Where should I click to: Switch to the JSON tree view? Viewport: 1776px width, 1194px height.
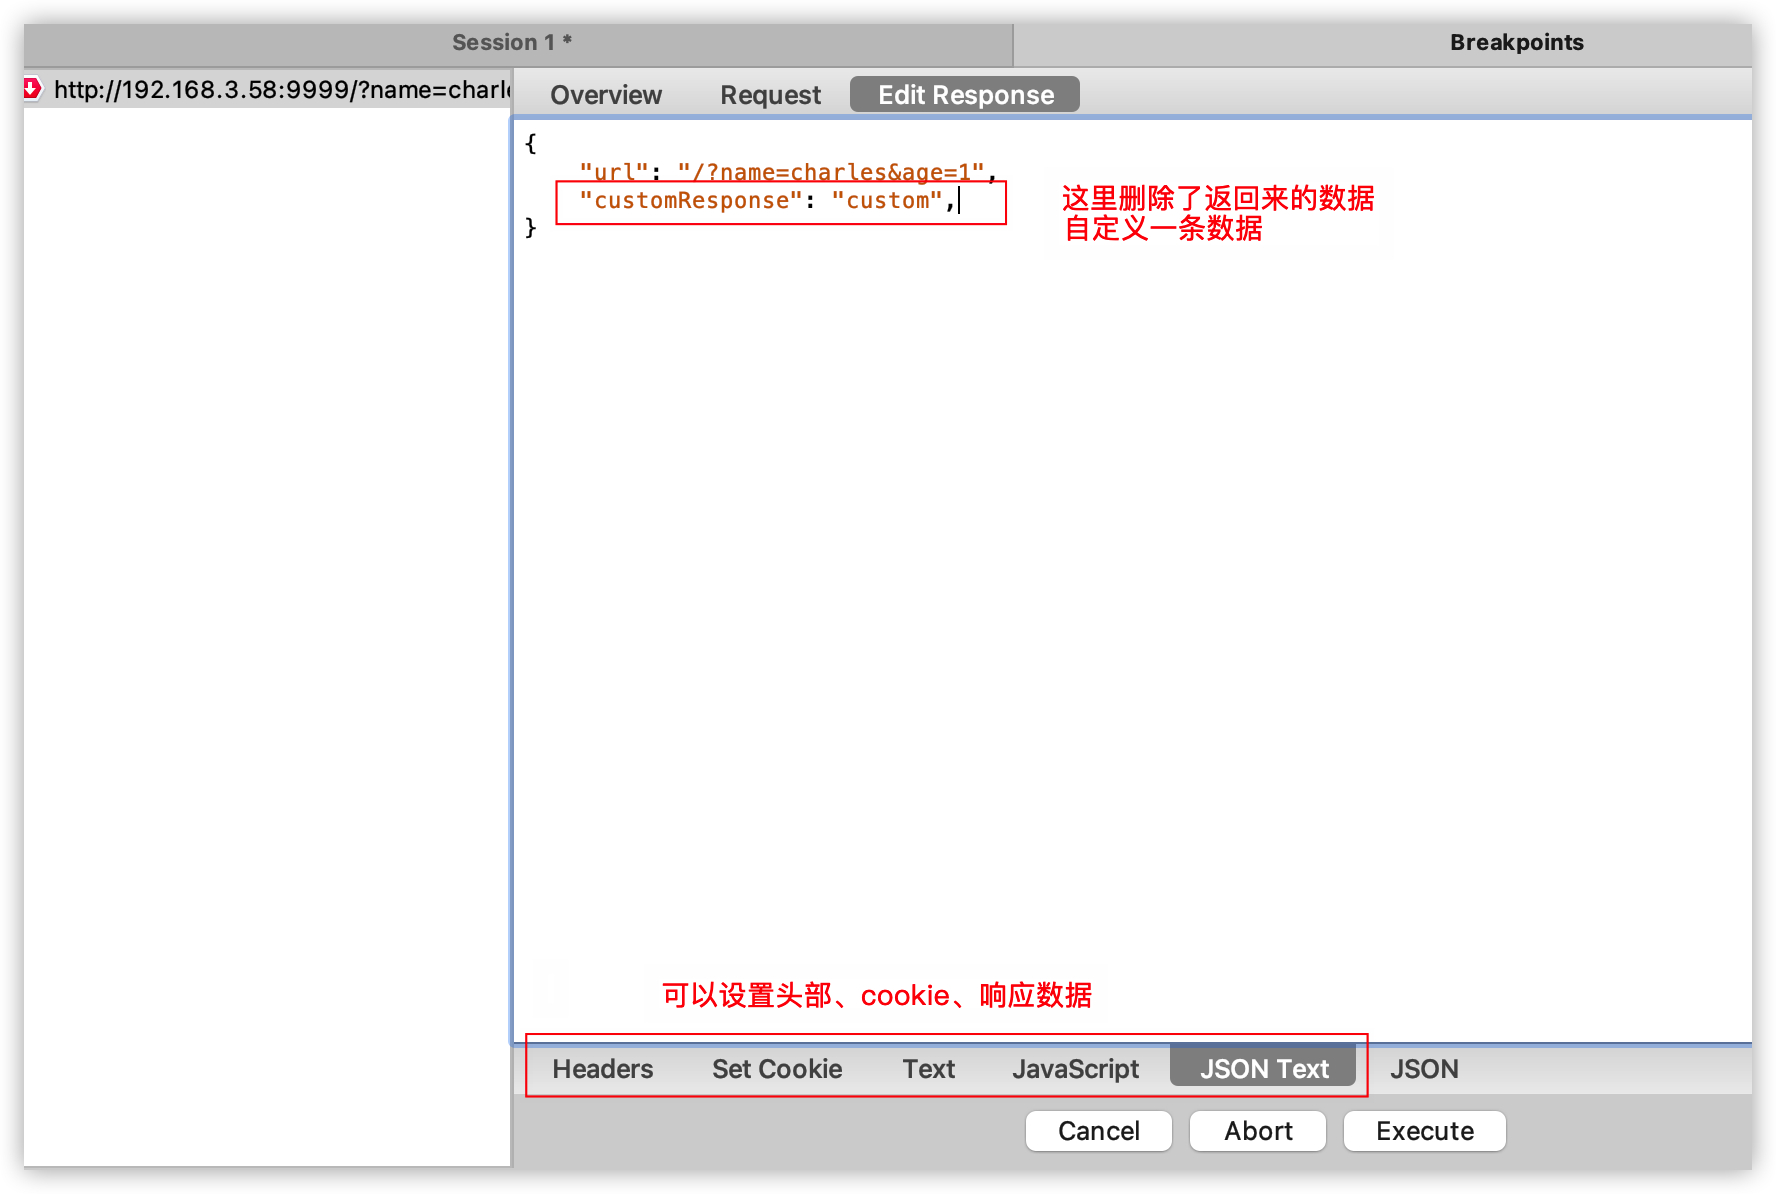1423,1068
